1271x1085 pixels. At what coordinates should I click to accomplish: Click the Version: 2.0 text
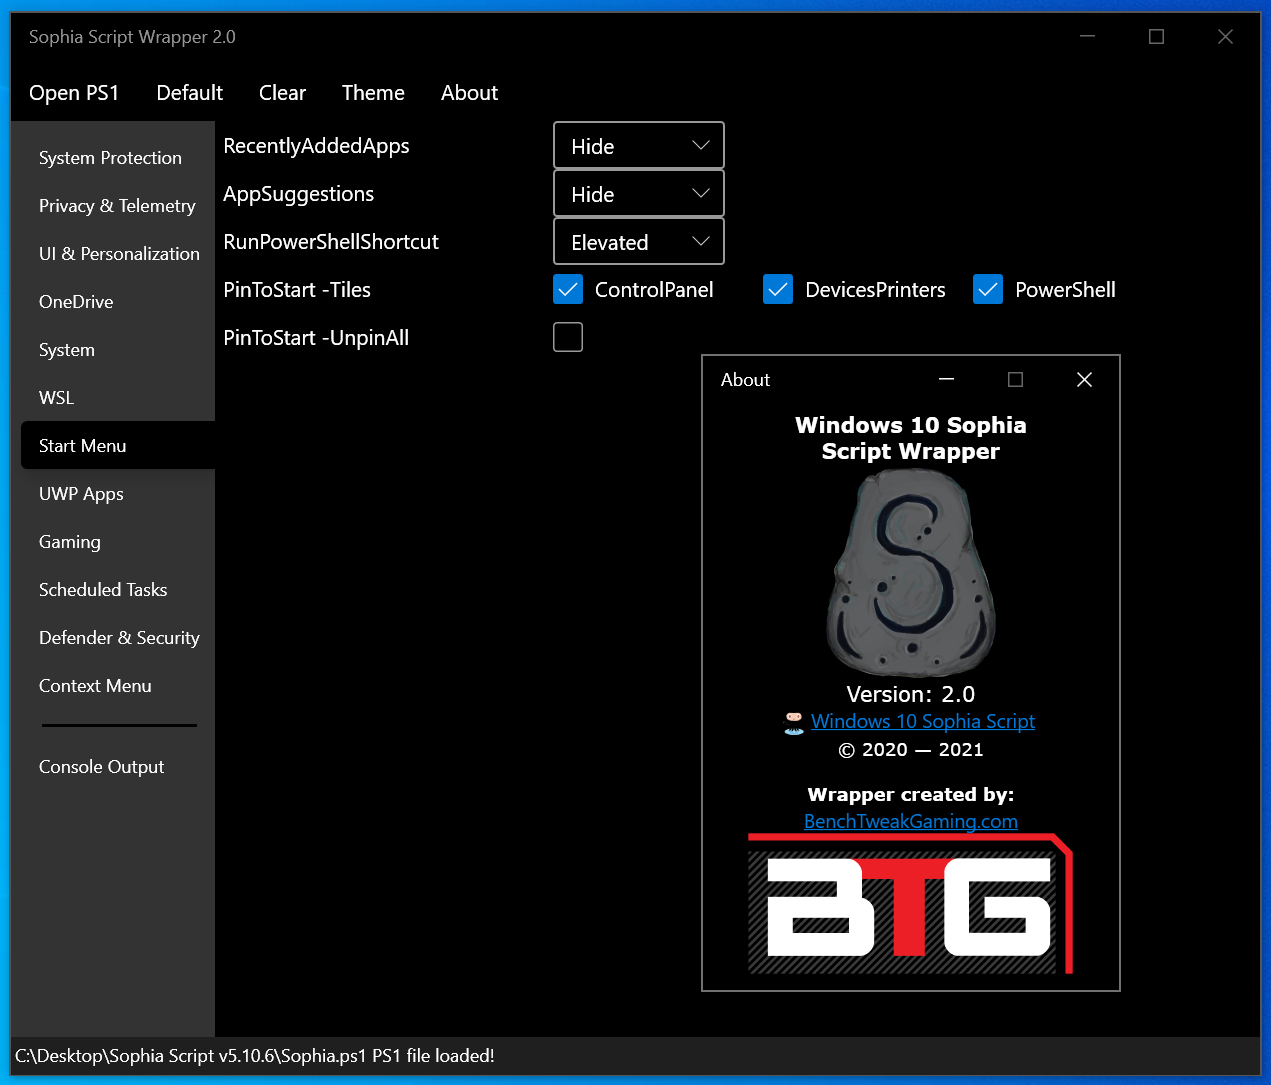click(x=911, y=694)
